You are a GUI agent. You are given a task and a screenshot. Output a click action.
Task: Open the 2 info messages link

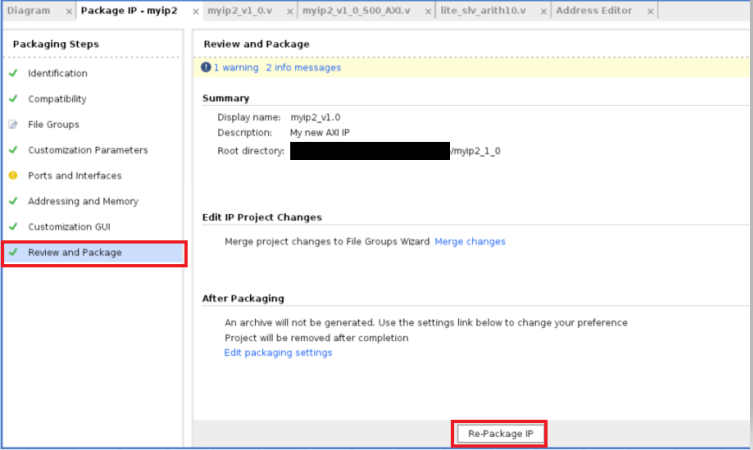click(303, 68)
